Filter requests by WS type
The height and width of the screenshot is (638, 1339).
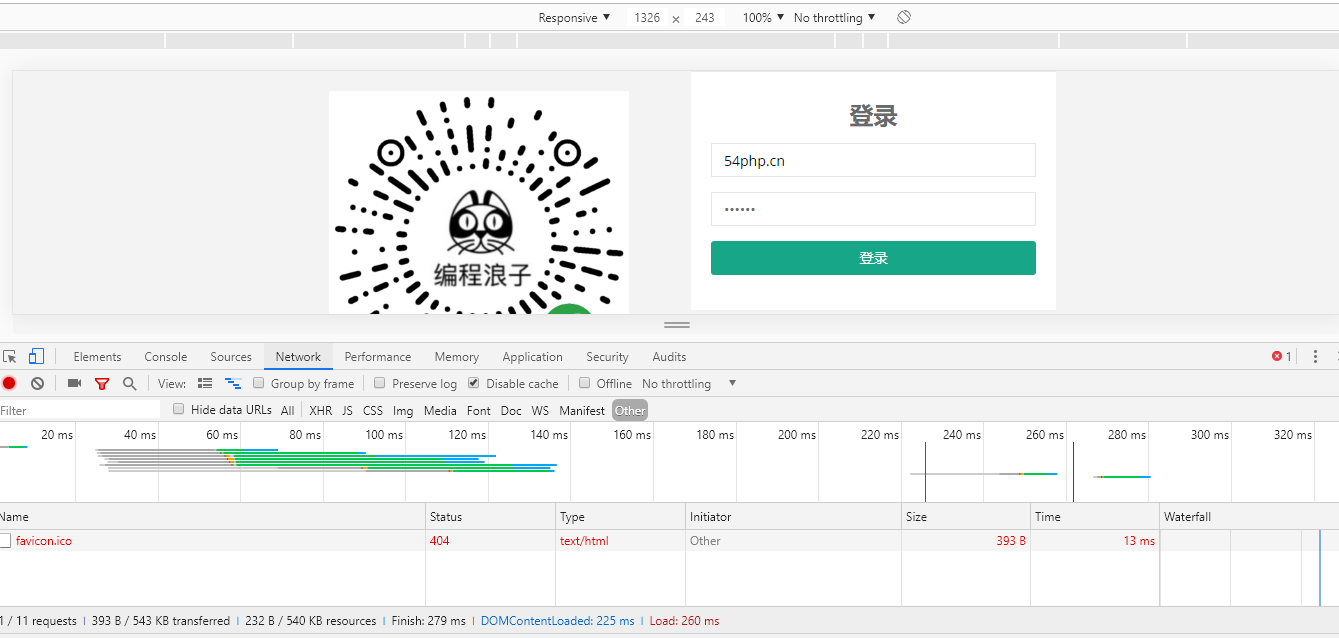tap(540, 410)
